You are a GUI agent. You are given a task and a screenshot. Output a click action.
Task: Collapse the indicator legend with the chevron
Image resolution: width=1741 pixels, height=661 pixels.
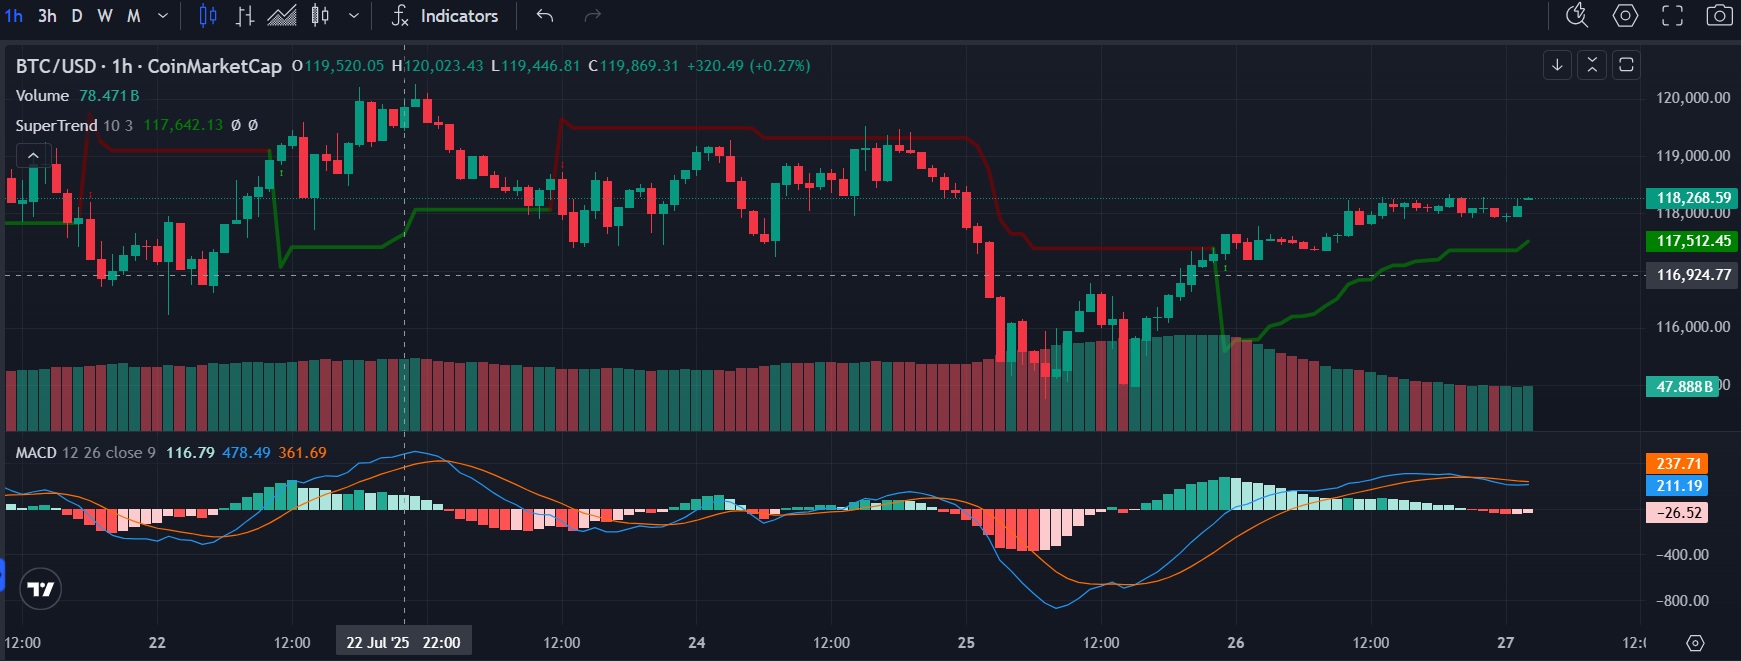(33, 155)
